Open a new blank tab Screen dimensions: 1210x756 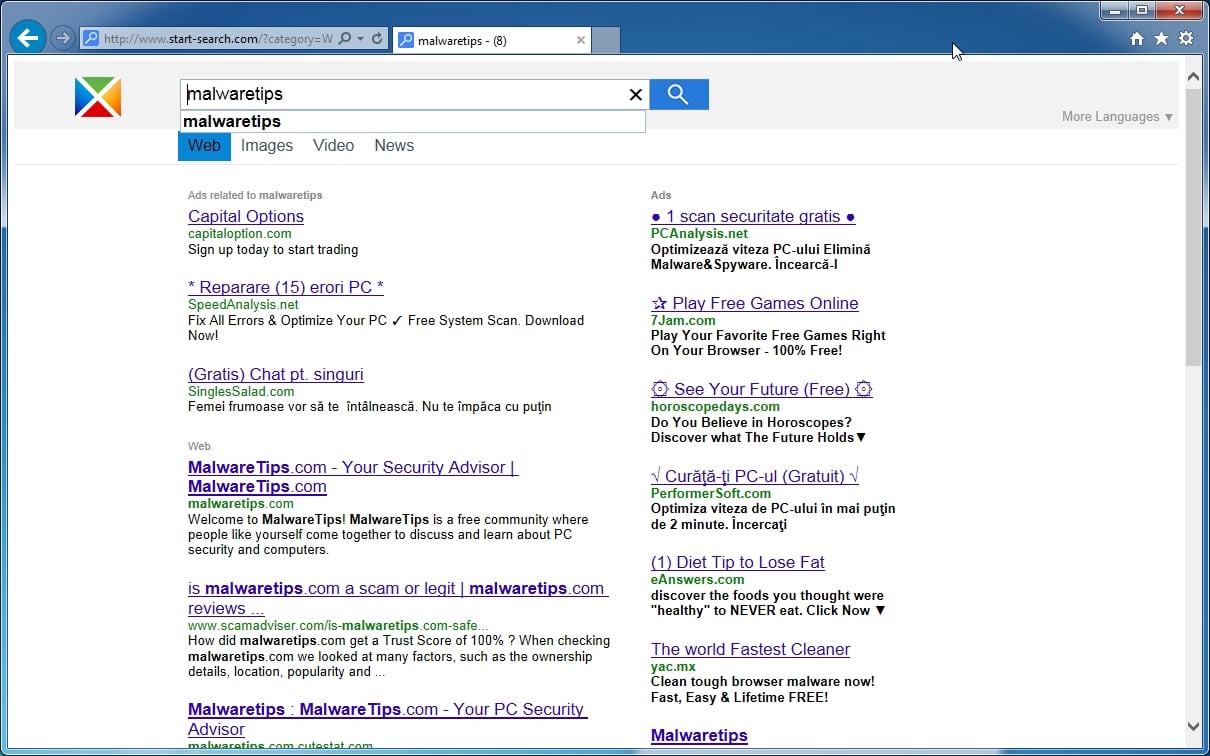coord(606,40)
